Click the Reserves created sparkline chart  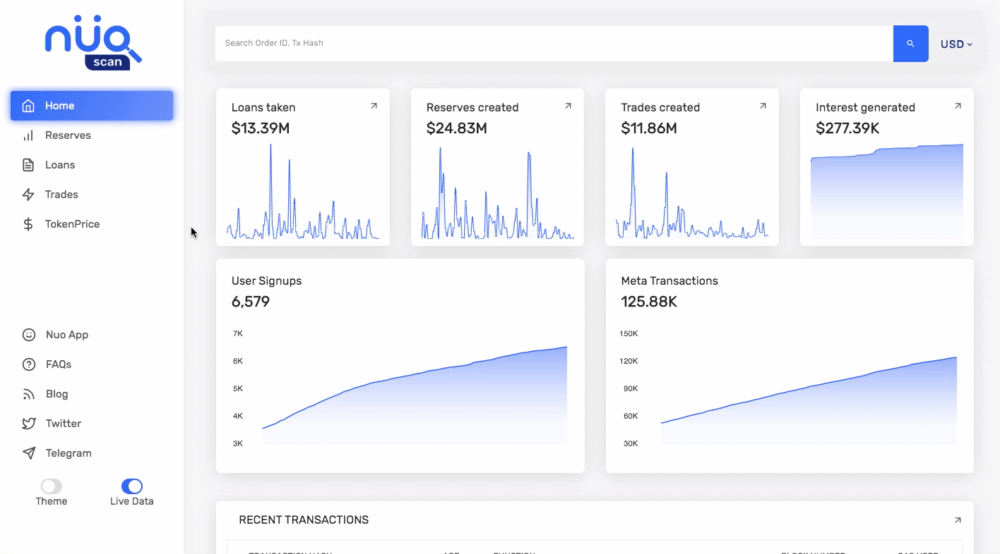497,193
